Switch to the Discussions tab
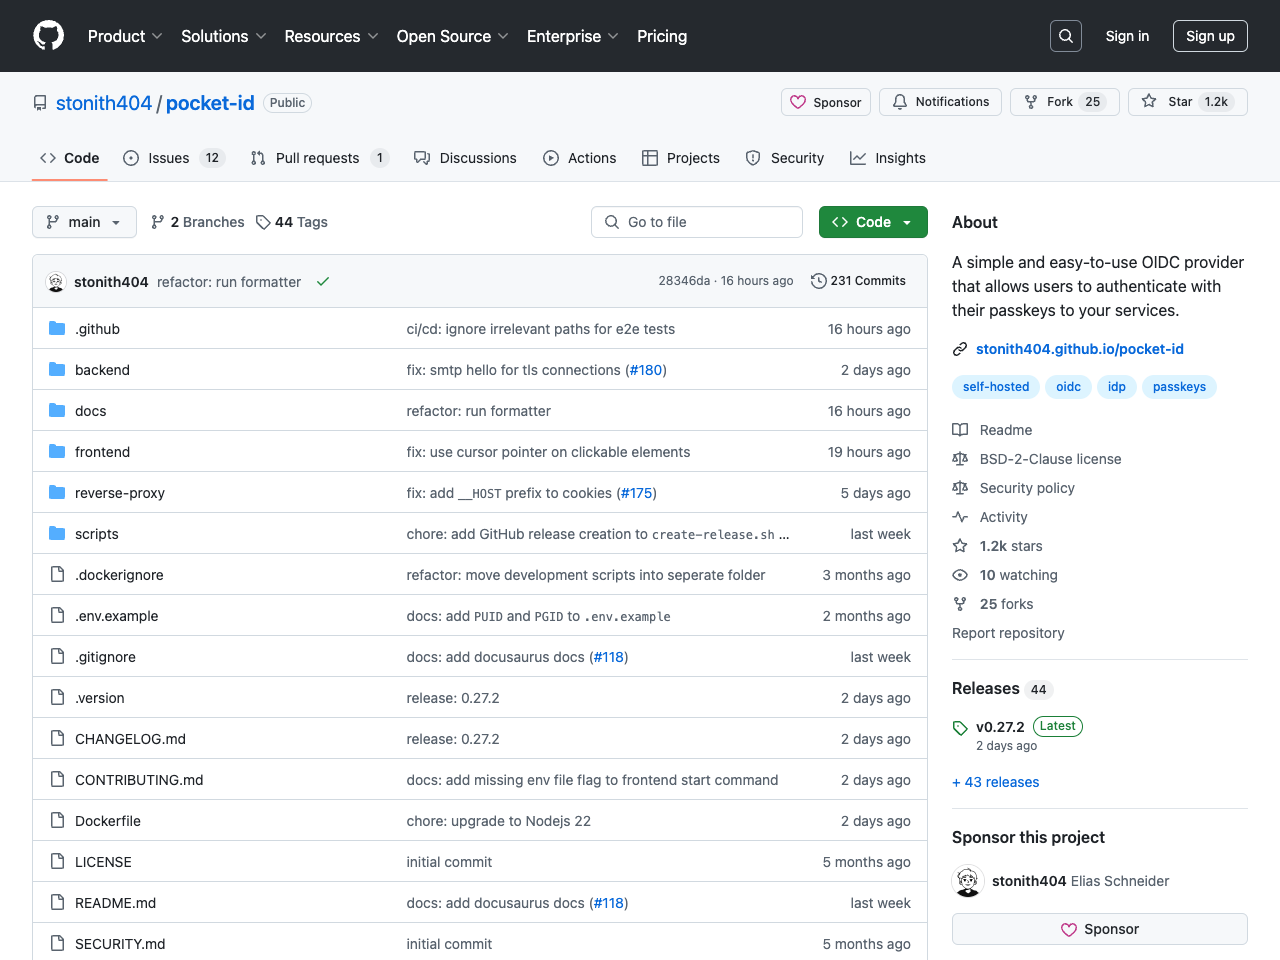The width and height of the screenshot is (1280, 960). click(465, 158)
